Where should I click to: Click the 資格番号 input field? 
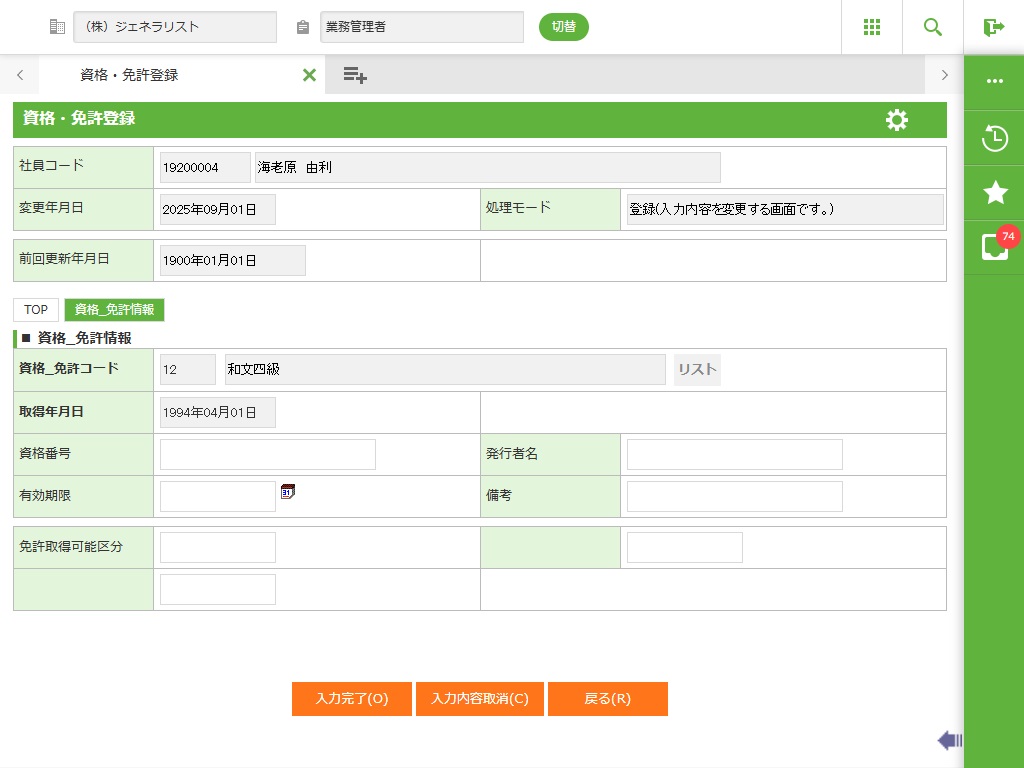pyautogui.click(x=267, y=454)
